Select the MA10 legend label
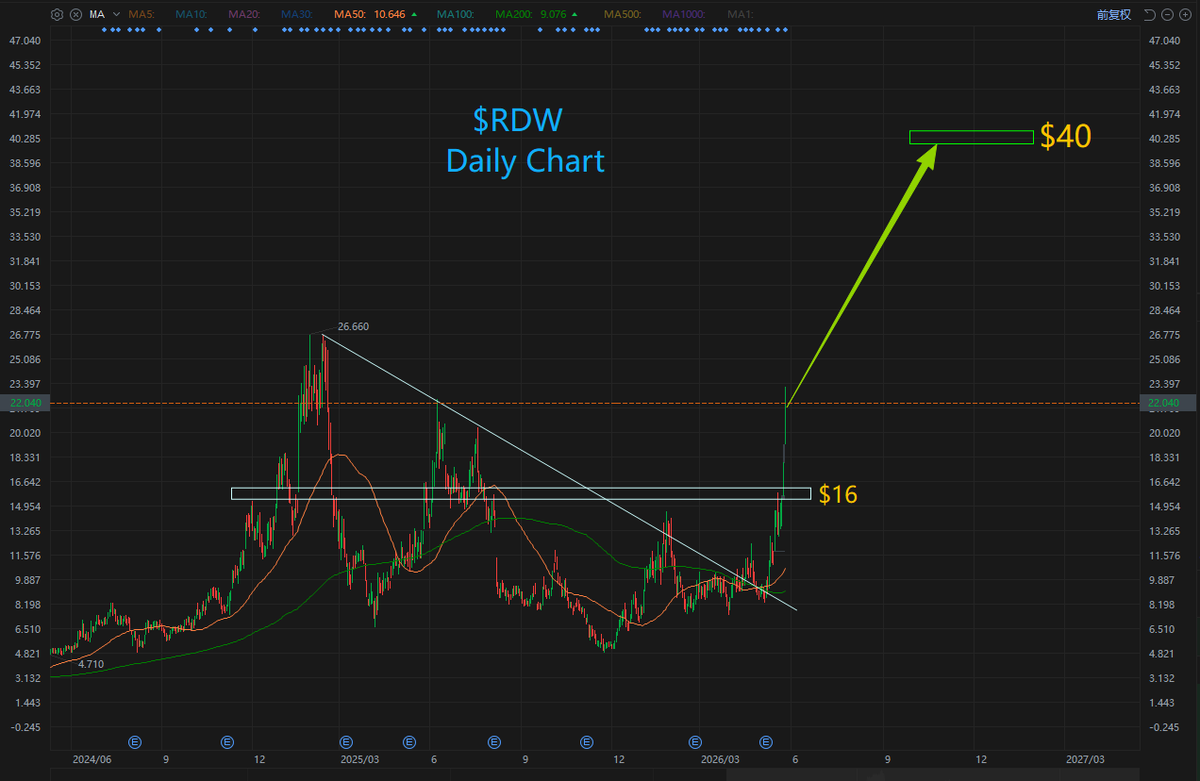The width and height of the screenshot is (1200, 781). (191, 14)
